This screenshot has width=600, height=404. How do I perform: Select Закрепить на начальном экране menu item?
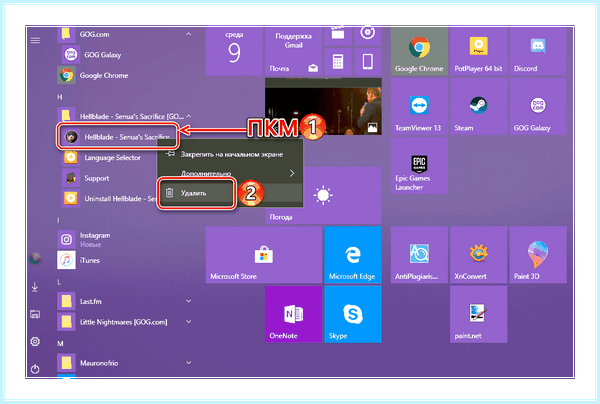(x=230, y=154)
